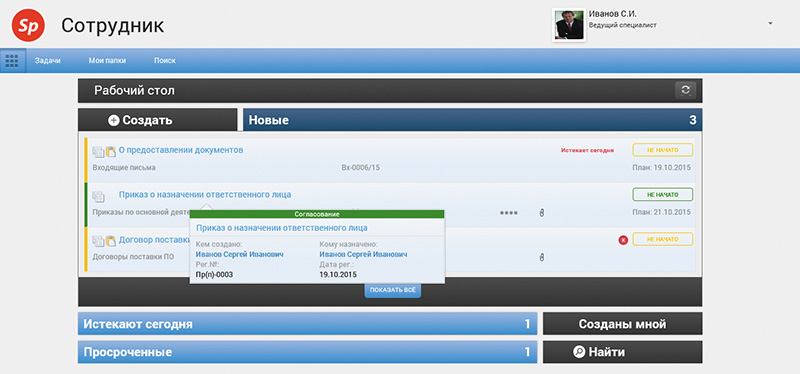Open О предоставлении документов link

coord(181,150)
